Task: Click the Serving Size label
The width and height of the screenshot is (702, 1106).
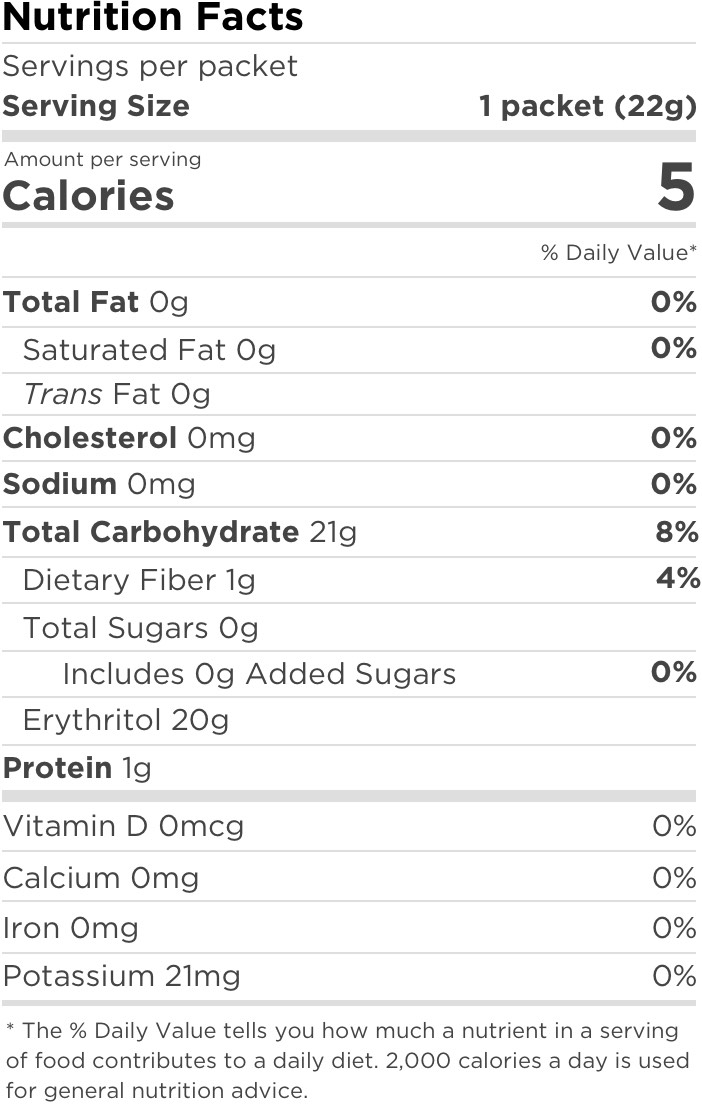Action: (x=96, y=106)
